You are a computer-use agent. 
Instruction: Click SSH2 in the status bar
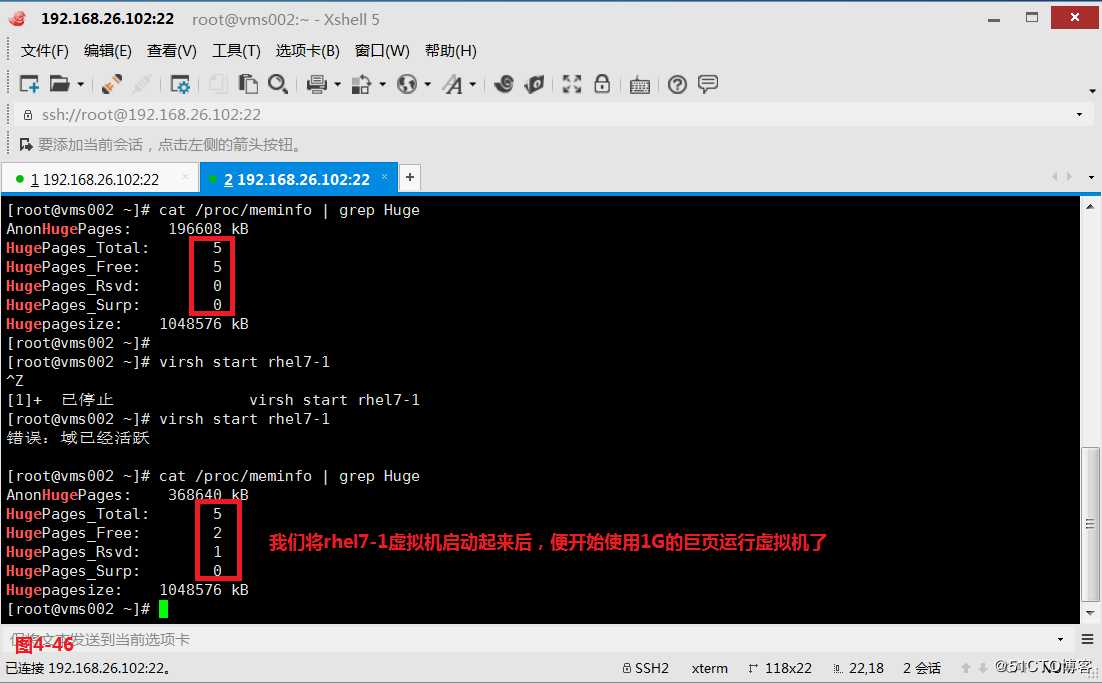click(x=646, y=668)
